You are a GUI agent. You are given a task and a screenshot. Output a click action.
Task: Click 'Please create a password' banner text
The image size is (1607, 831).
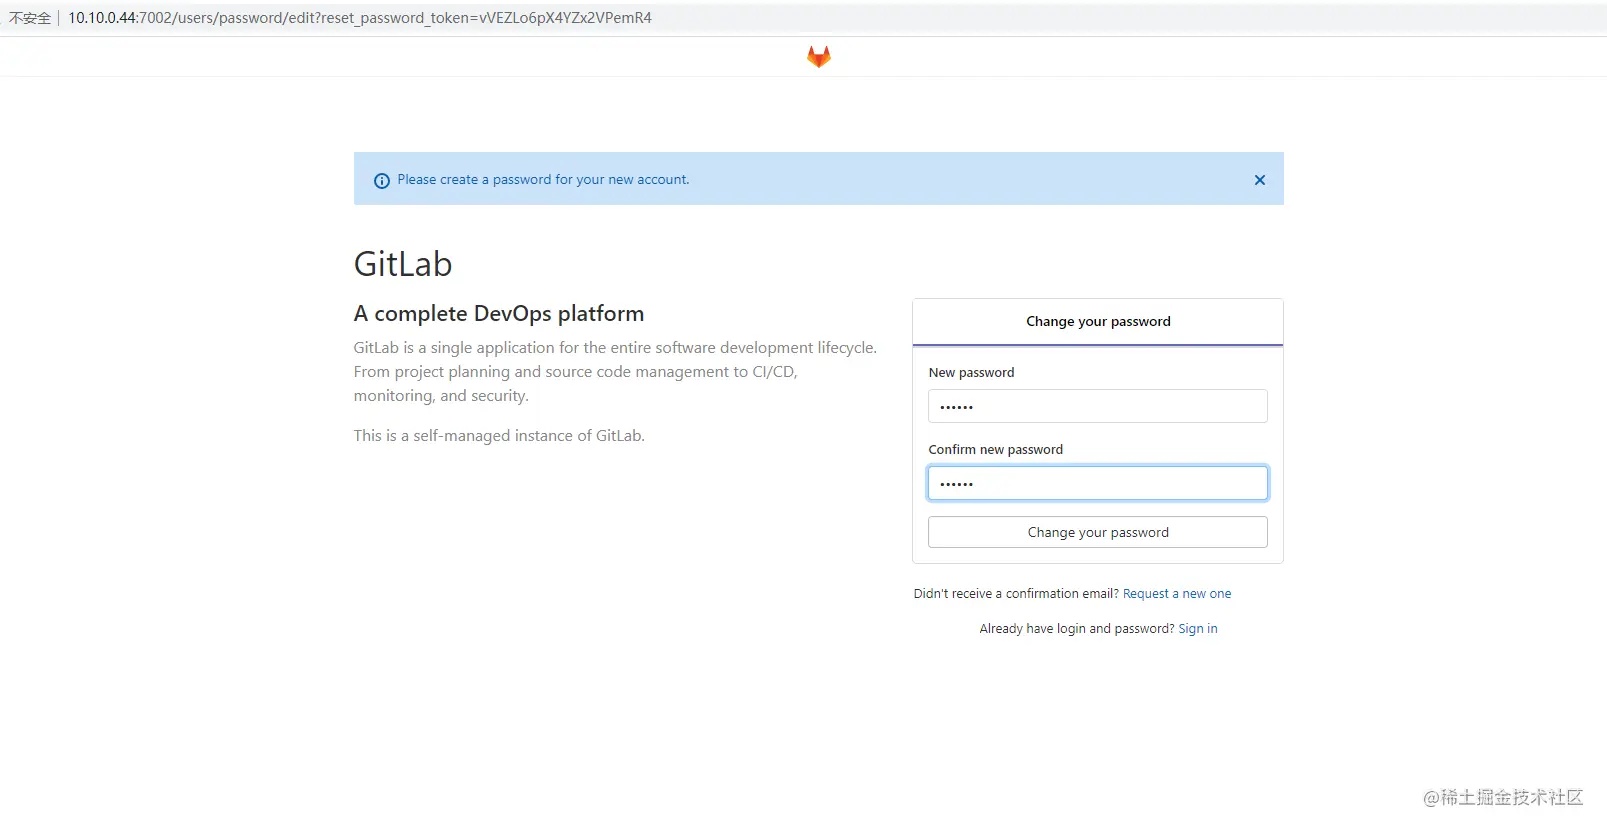(x=543, y=180)
